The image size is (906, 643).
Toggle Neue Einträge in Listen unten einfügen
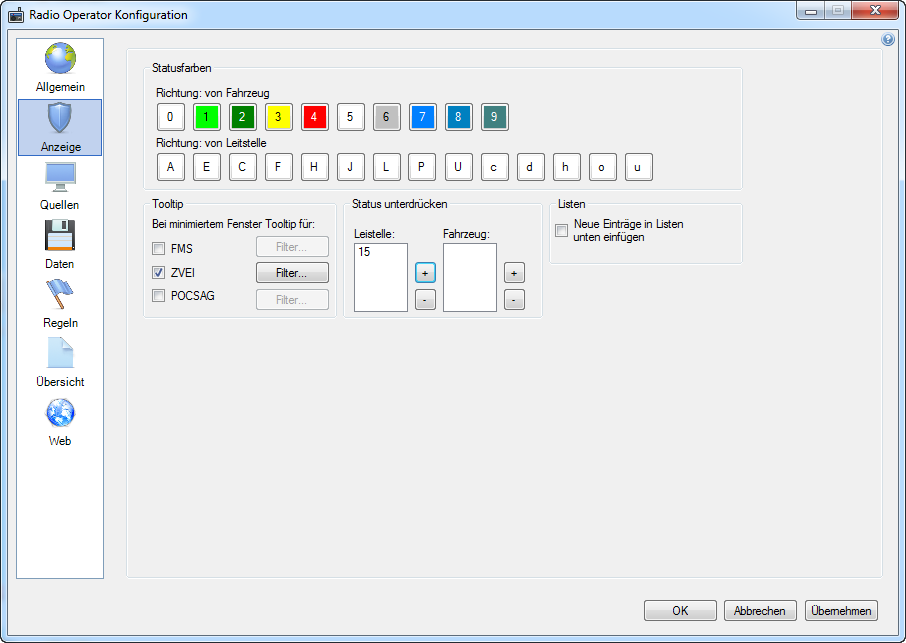tap(562, 231)
